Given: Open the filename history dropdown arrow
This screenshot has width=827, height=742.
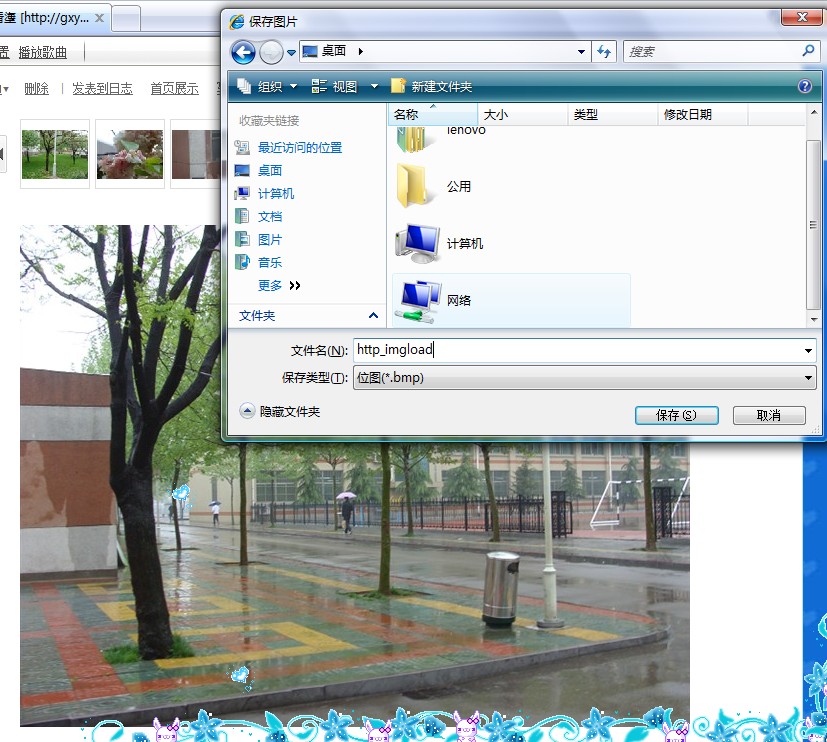Looking at the screenshot, I should point(808,351).
